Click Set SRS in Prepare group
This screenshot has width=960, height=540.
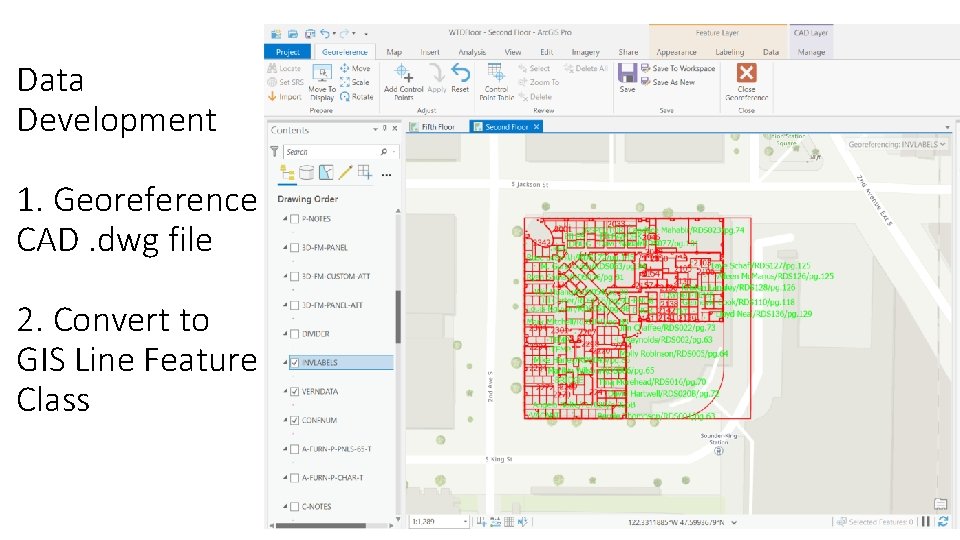click(285, 82)
